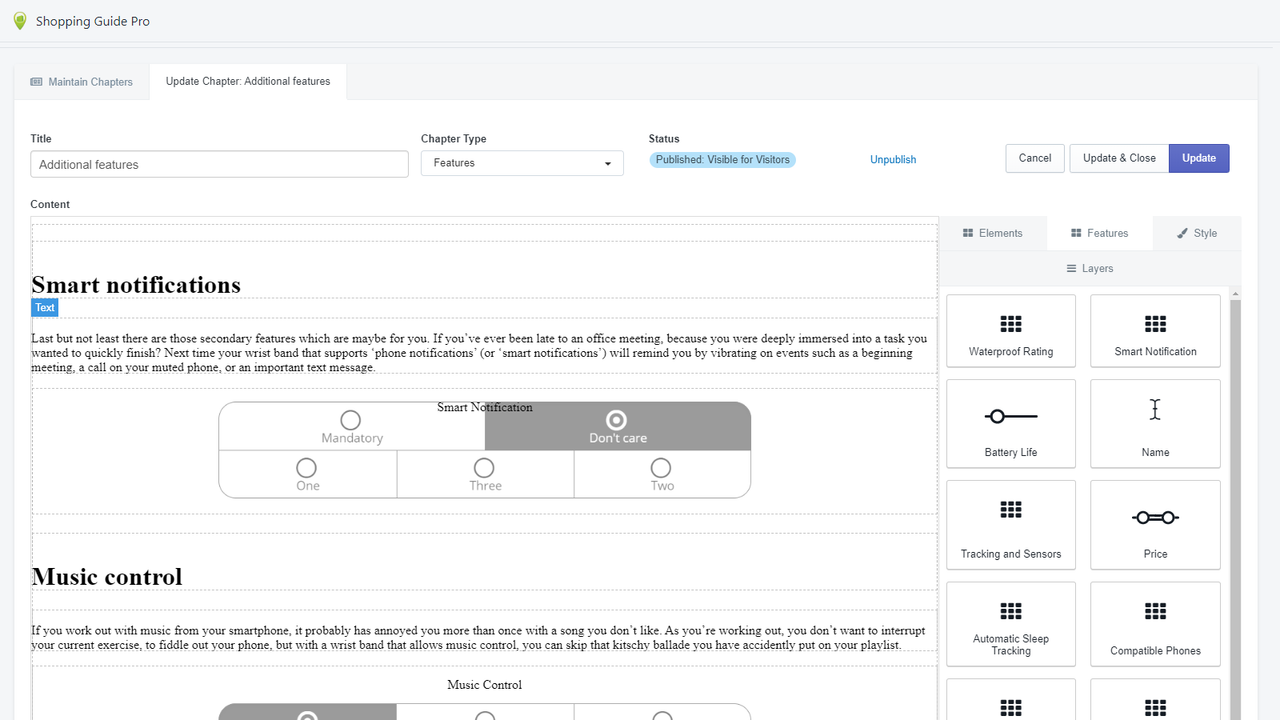This screenshot has width=1280, height=720.
Task: Choose the Three option radio button
Action: point(484,467)
